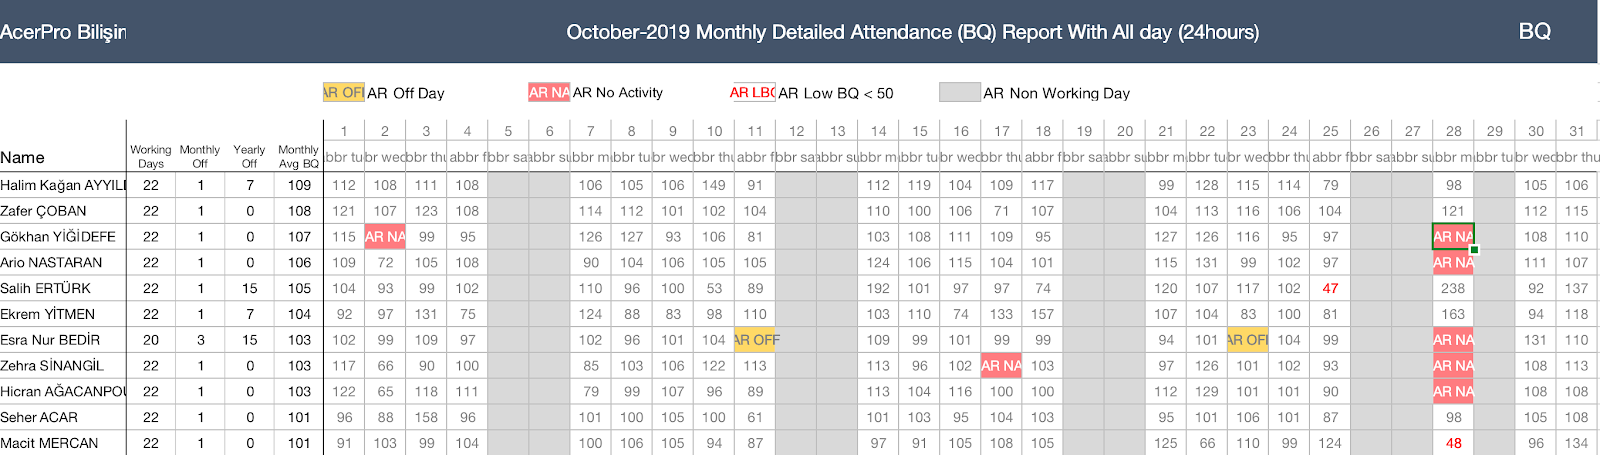Select the name cell Macit MERCAN
Viewport: 1600px width, 455px height.
click(x=49, y=443)
